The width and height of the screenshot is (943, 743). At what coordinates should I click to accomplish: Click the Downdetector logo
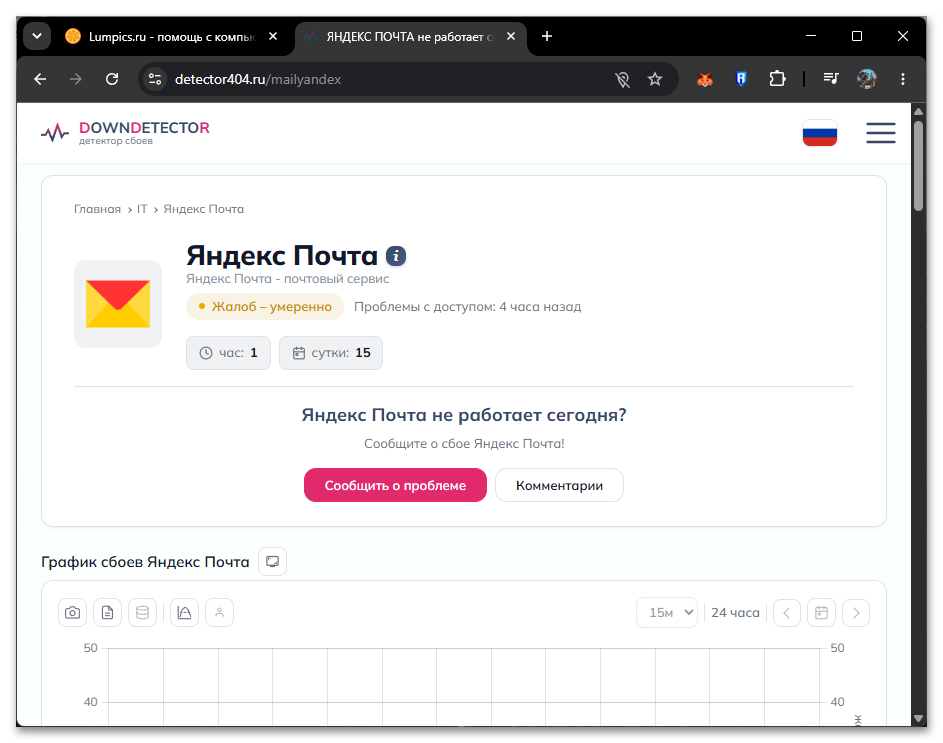125,132
